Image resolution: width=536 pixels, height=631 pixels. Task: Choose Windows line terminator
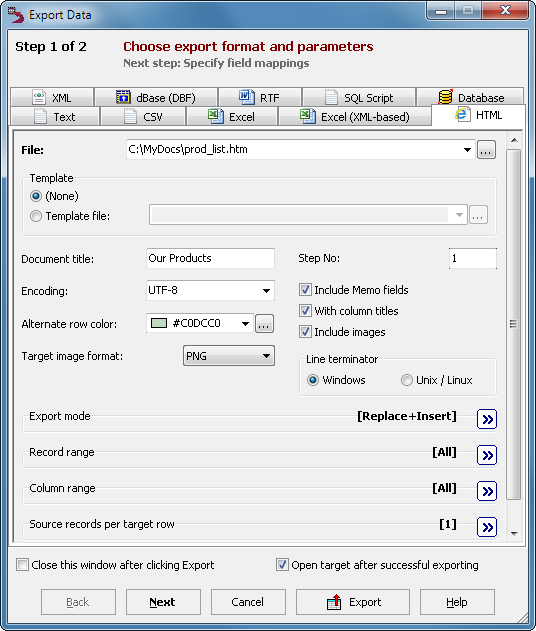tap(313, 380)
